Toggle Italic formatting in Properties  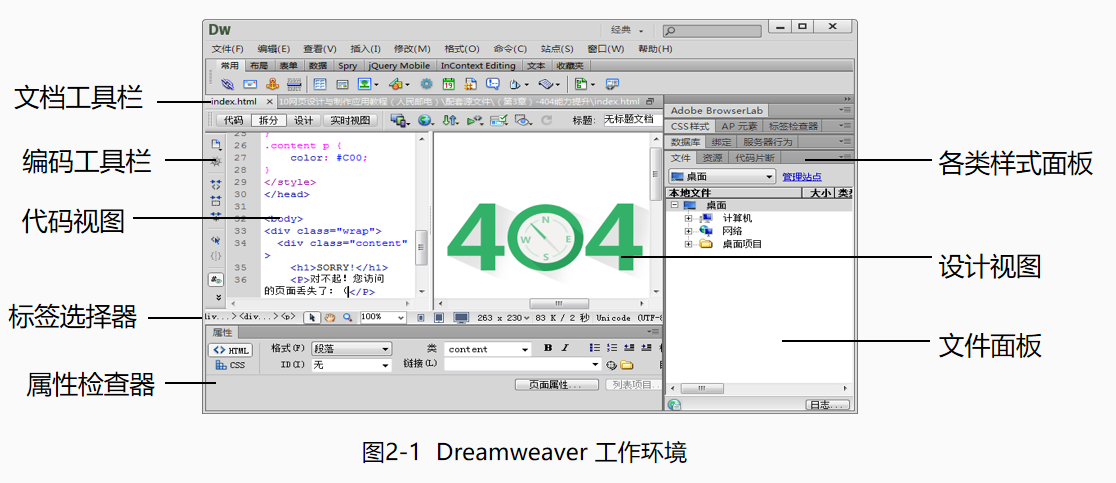click(x=565, y=348)
